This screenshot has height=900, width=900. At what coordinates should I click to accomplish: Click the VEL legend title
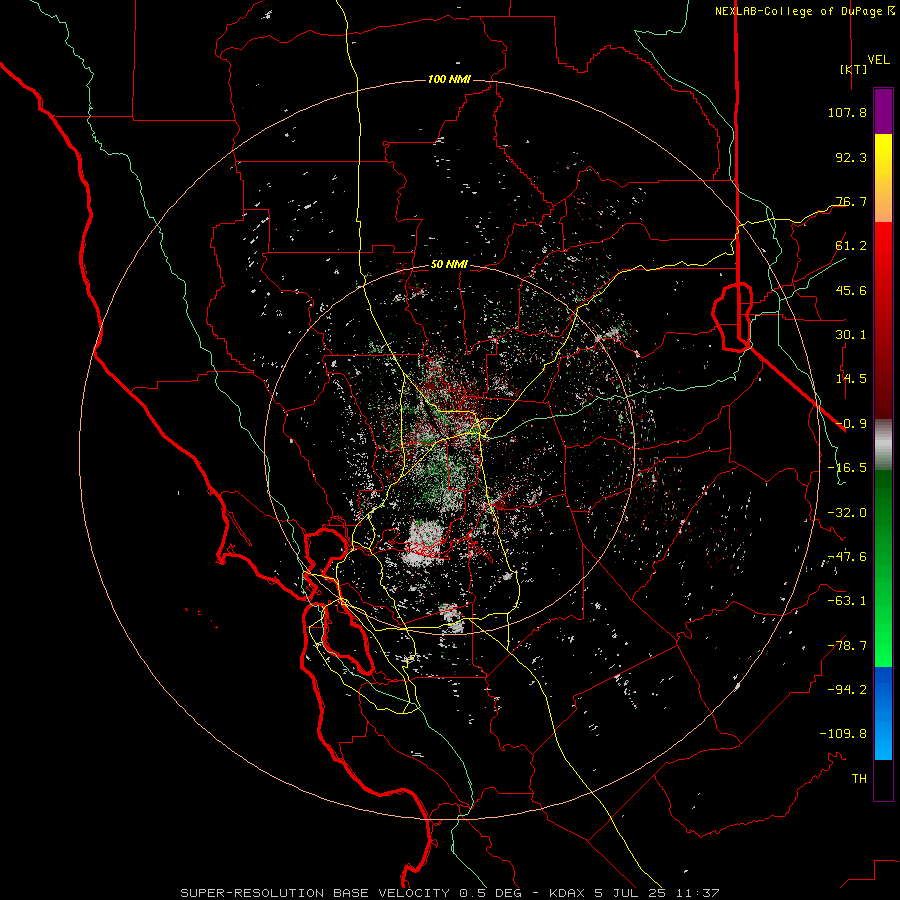pos(878,60)
